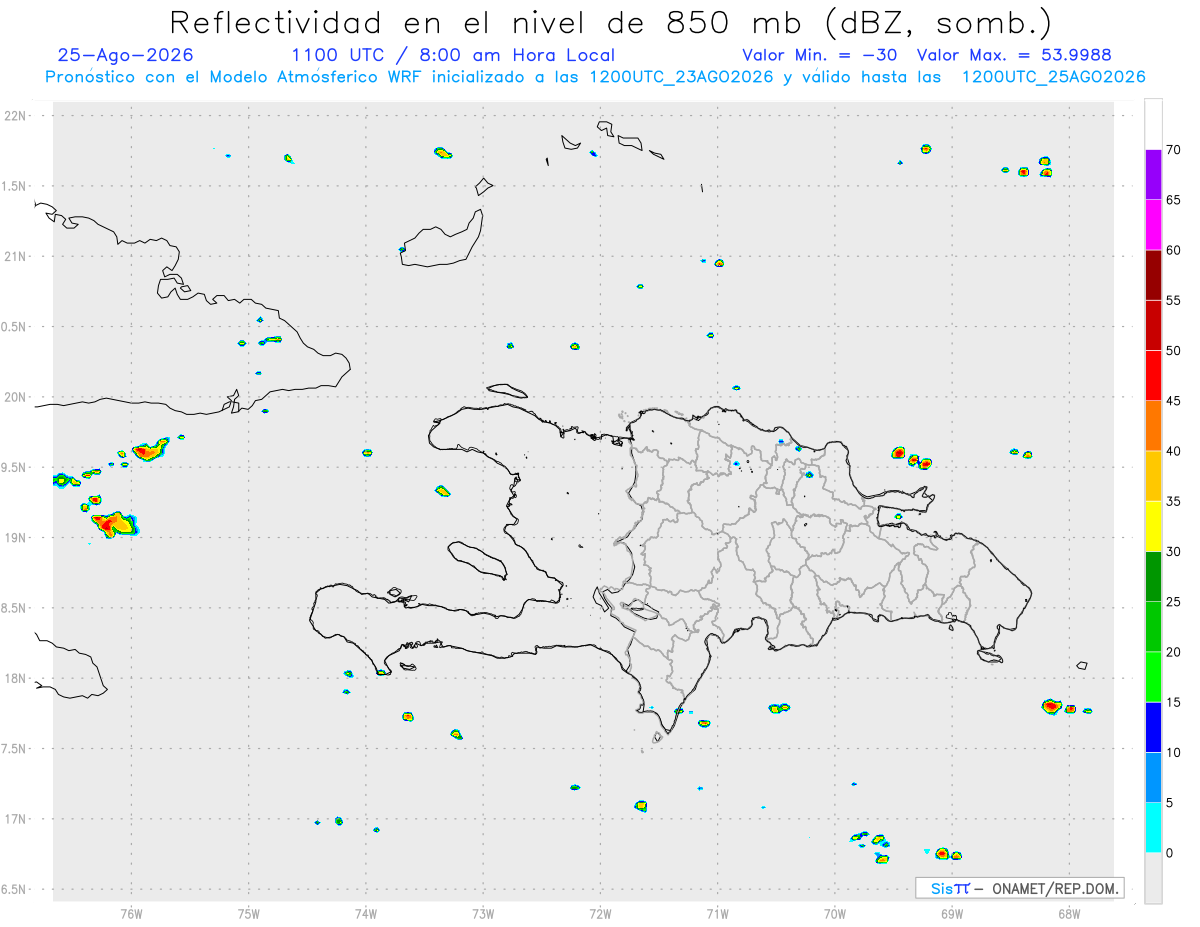Click the time '1100 UTC / 8:00 am Hora Local'
Viewport: 1200px width, 927px height.
coord(453,55)
